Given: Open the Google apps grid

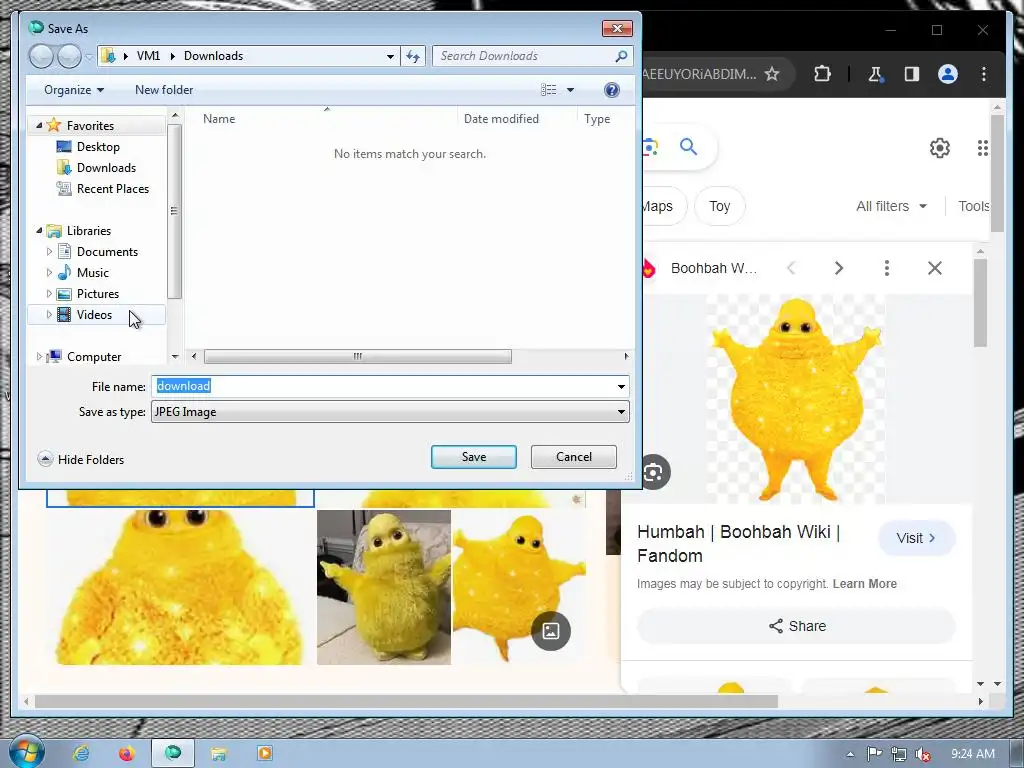Looking at the screenshot, I should [982, 148].
